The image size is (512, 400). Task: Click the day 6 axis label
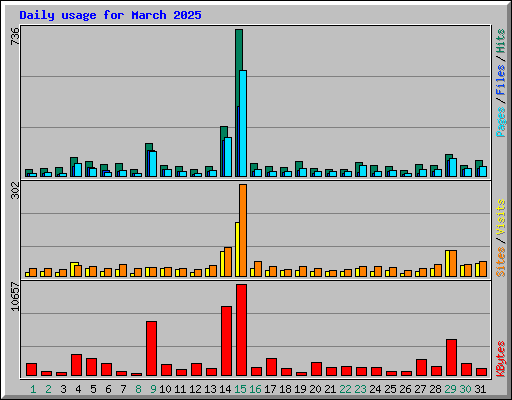pos(108,389)
